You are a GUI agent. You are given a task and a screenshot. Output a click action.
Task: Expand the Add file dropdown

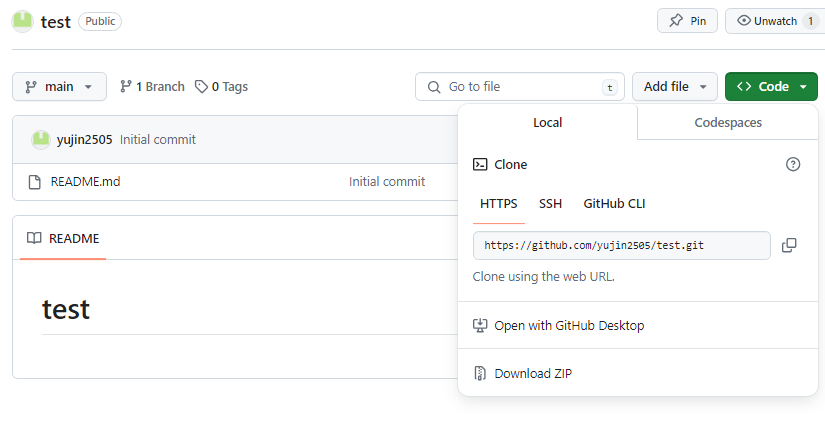pos(675,86)
